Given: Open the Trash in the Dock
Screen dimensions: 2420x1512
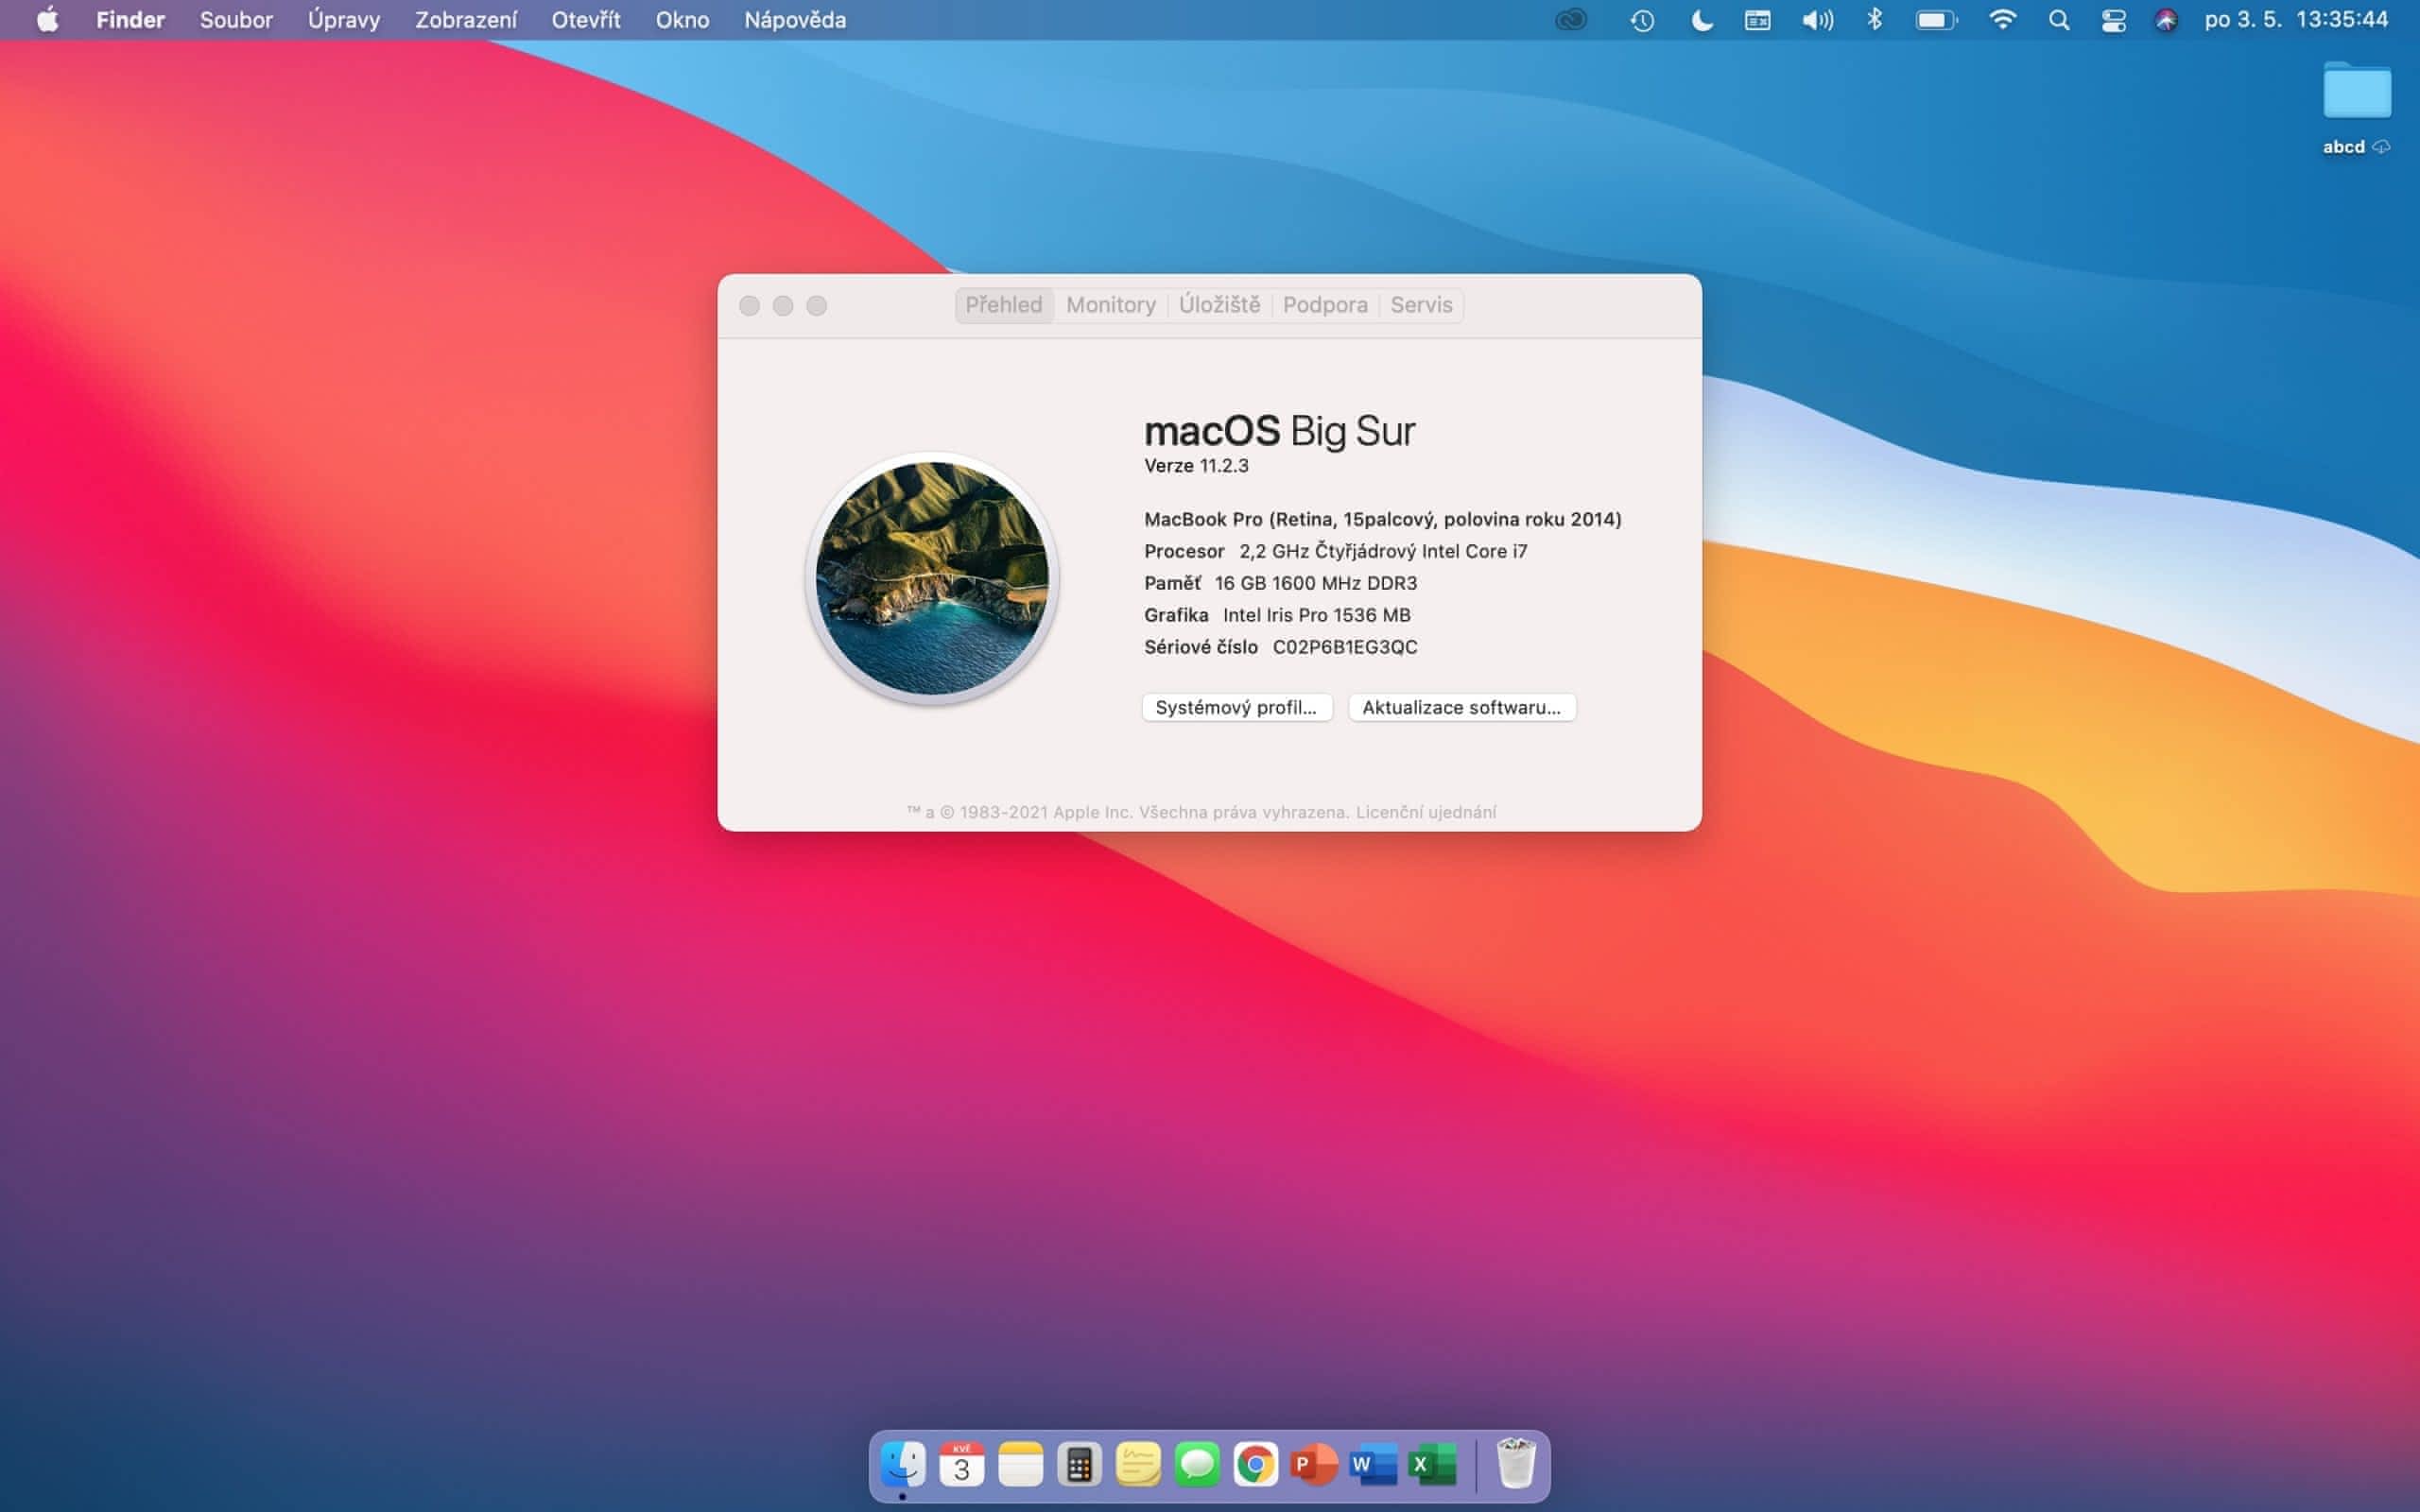Looking at the screenshot, I should 1515,1465.
